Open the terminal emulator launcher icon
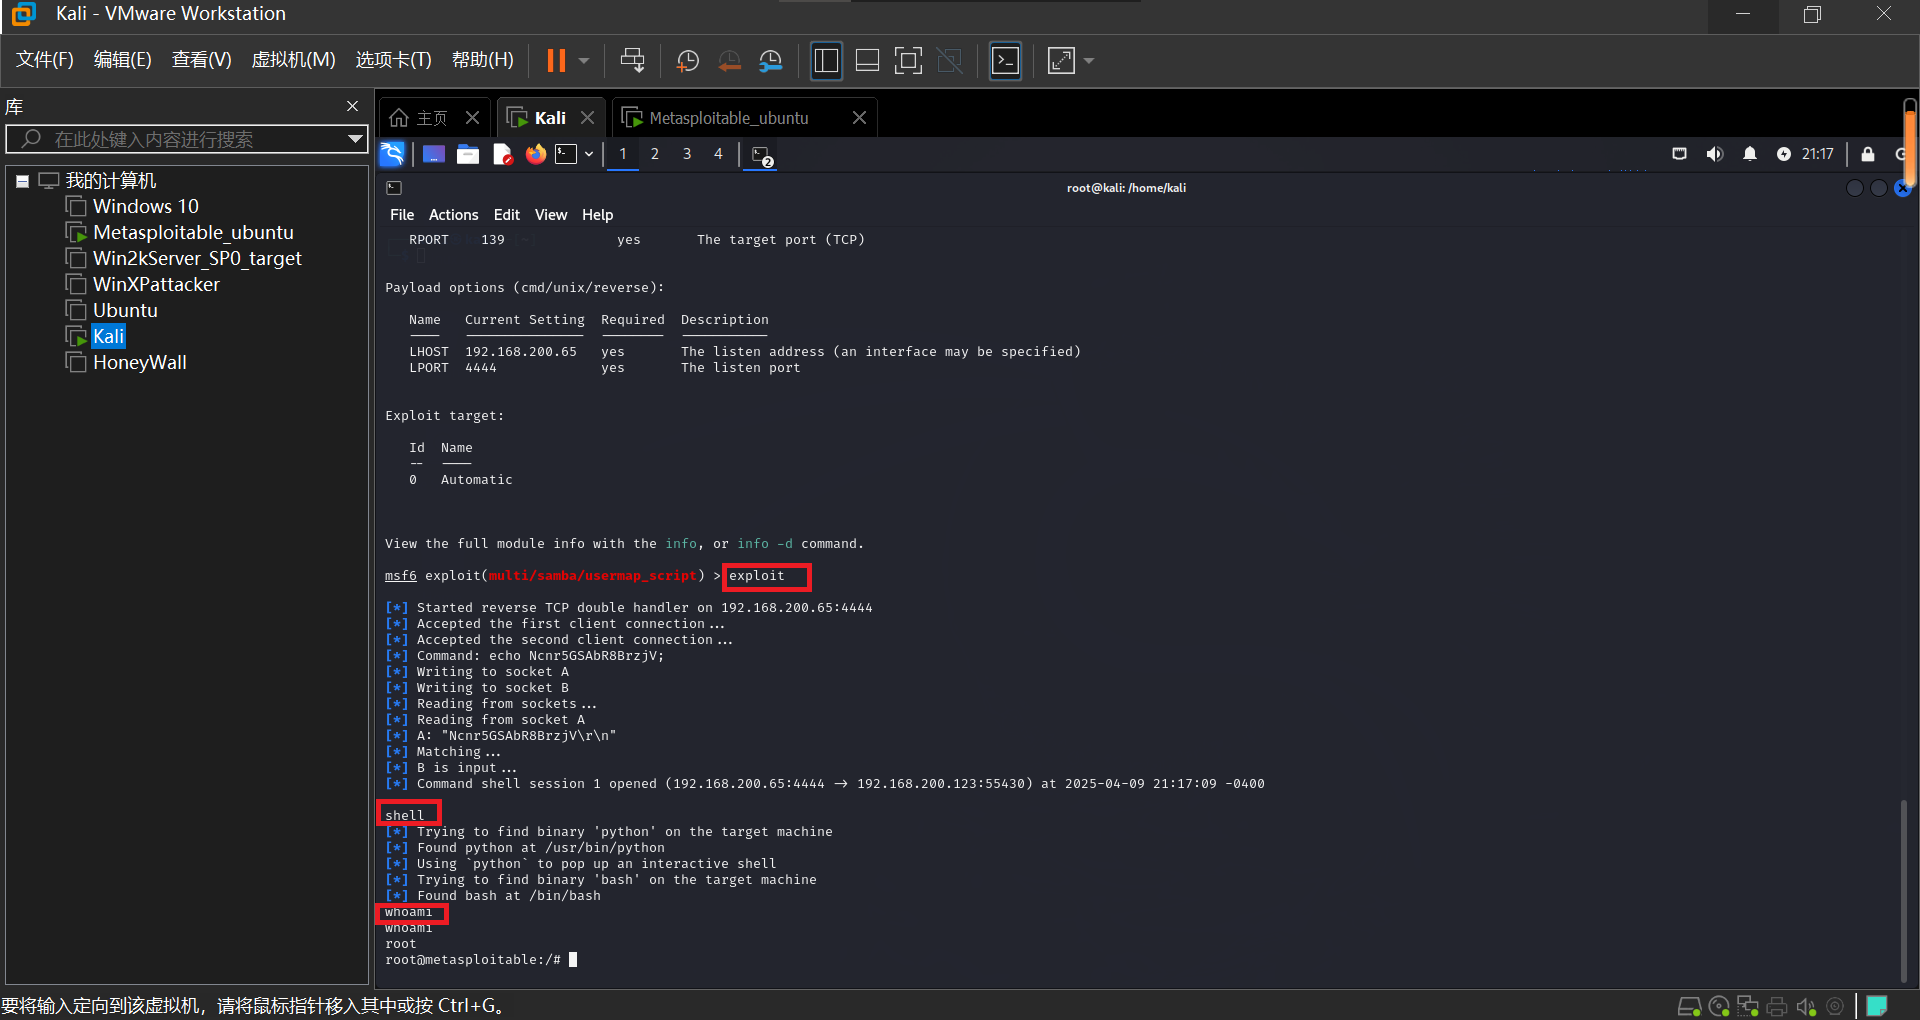The image size is (1920, 1020). pos(566,154)
